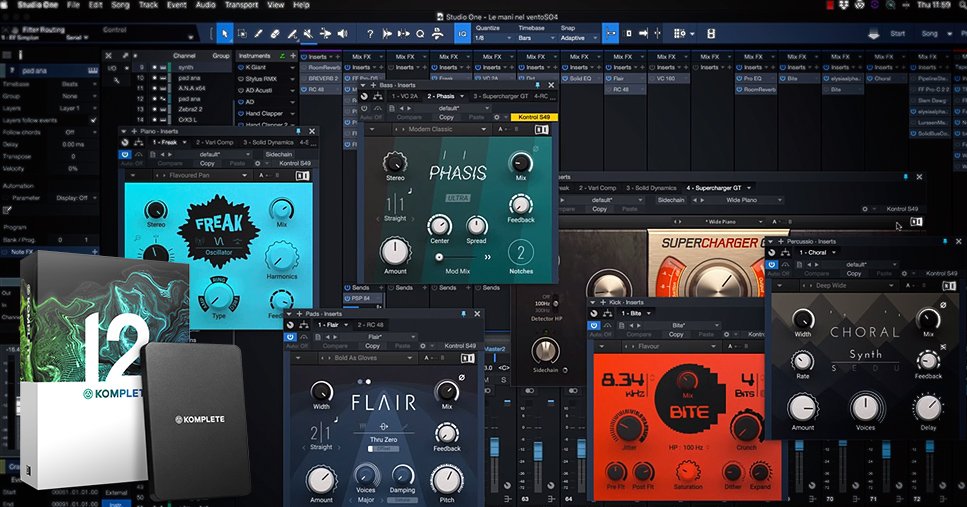Open the Transport menu

coord(240,5)
